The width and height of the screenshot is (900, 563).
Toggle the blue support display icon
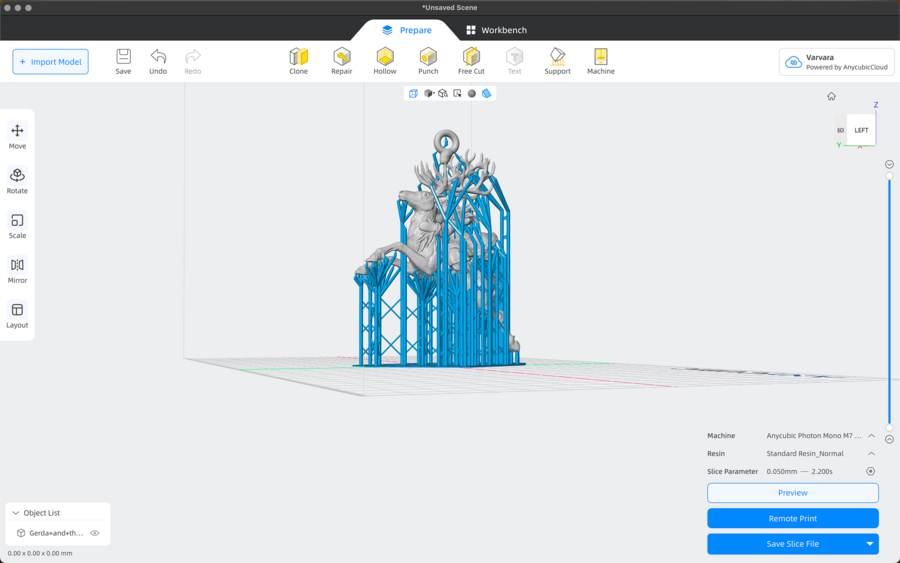(487, 93)
